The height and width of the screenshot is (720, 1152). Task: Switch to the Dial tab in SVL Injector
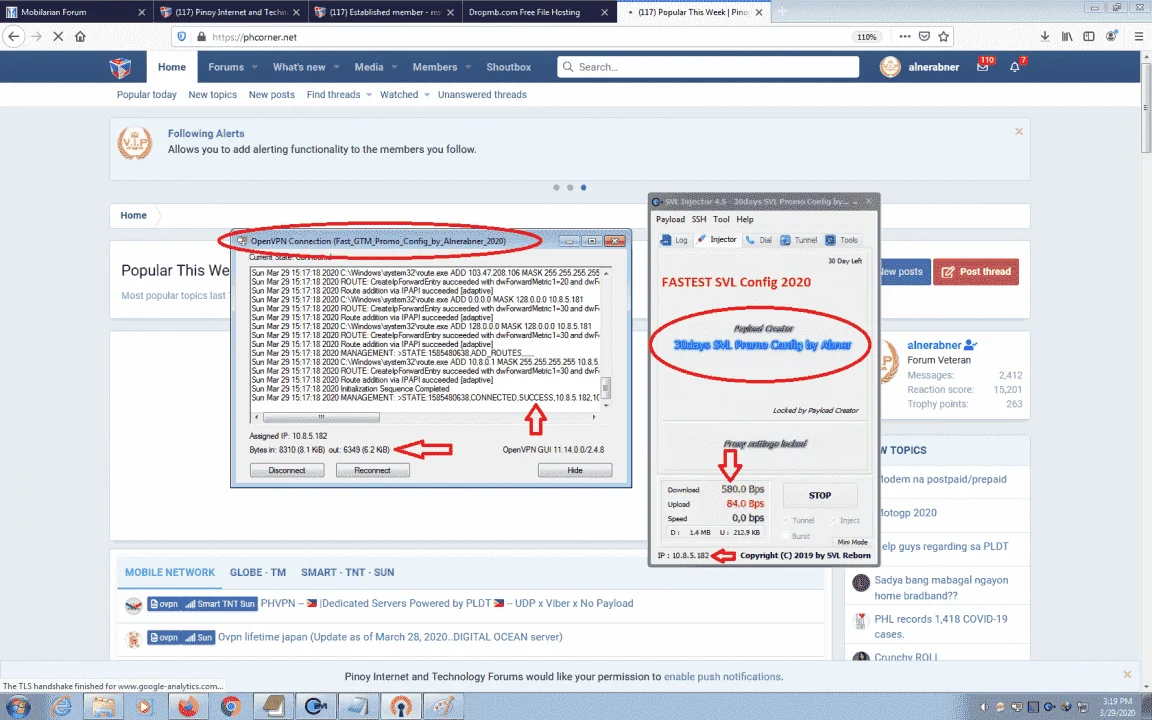click(758, 240)
